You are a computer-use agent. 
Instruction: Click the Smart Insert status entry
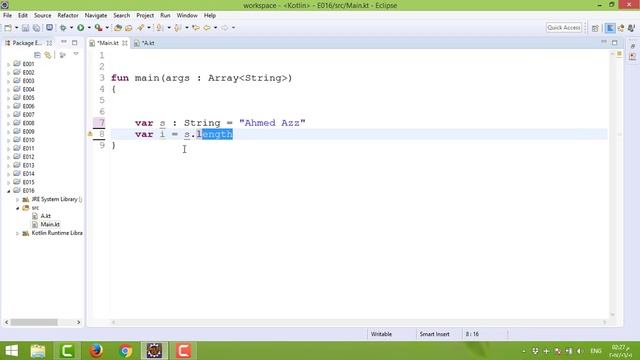point(434,334)
